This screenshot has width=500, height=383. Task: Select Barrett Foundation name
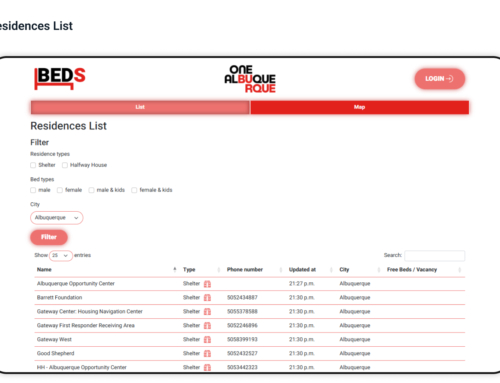[59, 298]
